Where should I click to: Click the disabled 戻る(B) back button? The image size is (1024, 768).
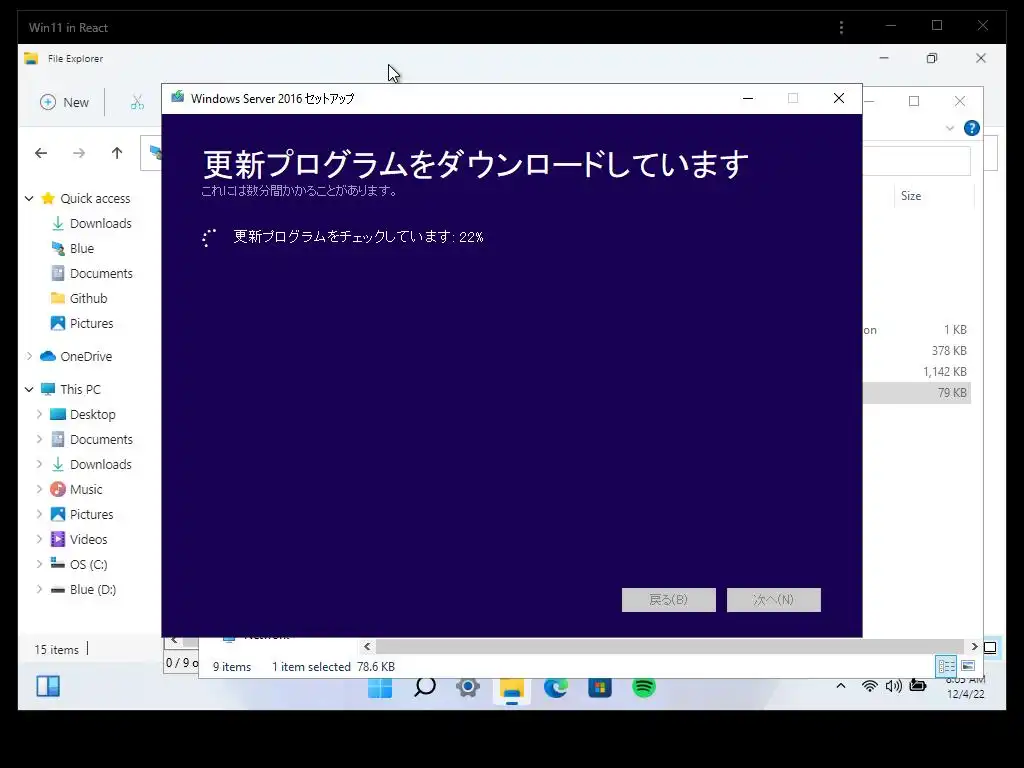669,600
